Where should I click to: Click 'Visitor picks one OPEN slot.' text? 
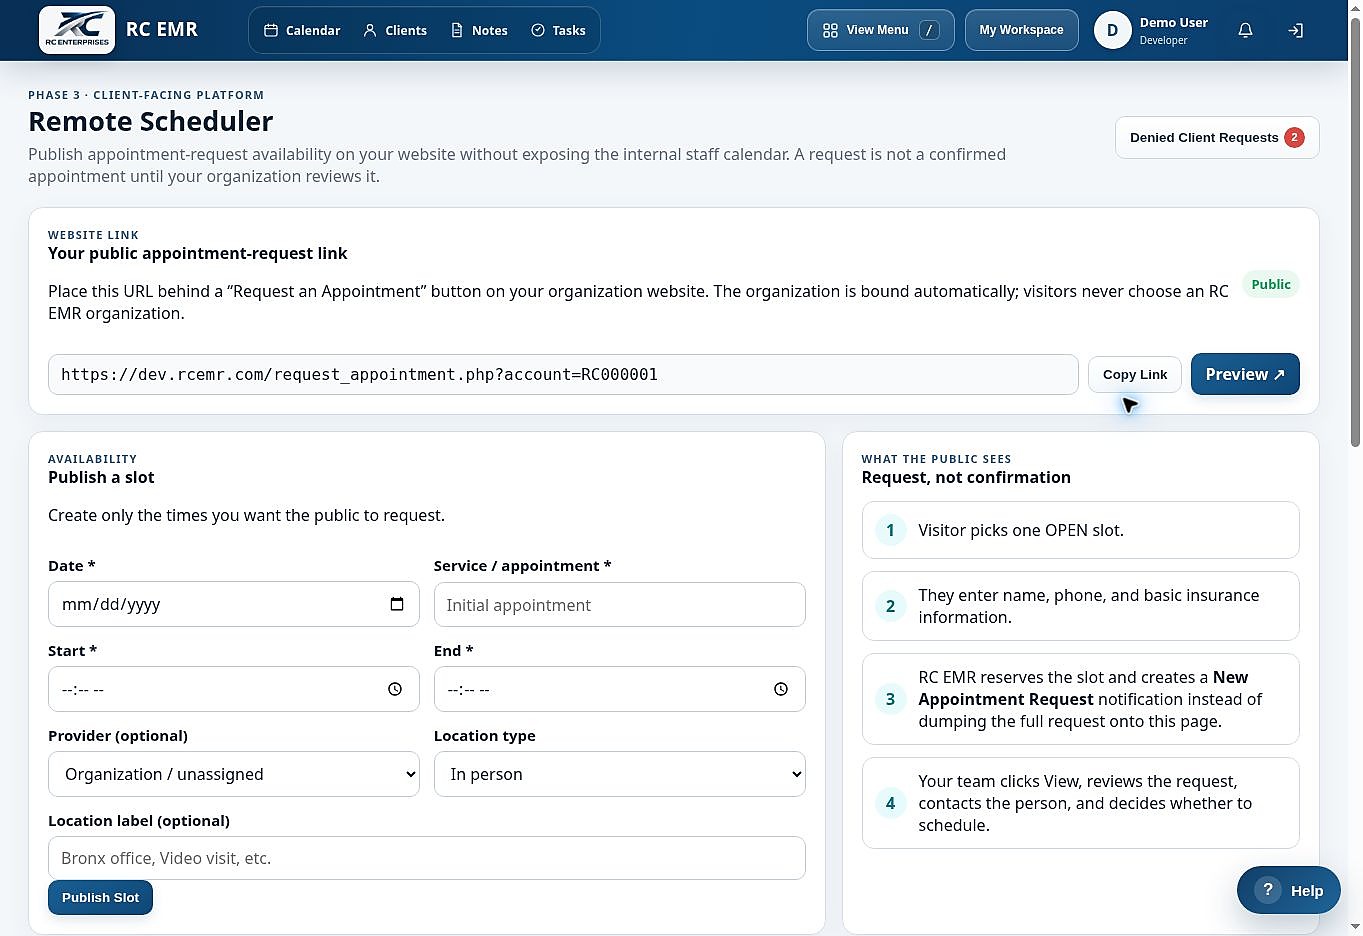point(1021,530)
